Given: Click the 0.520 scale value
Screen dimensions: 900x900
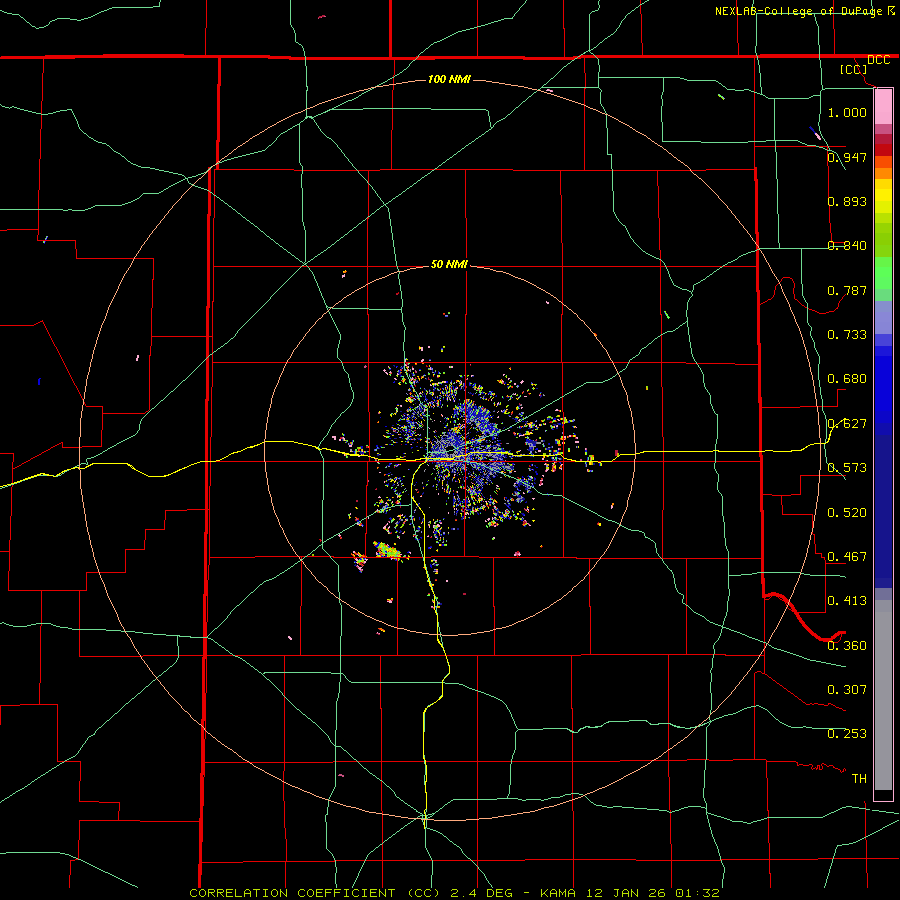Looking at the screenshot, I should [x=847, y=513].
